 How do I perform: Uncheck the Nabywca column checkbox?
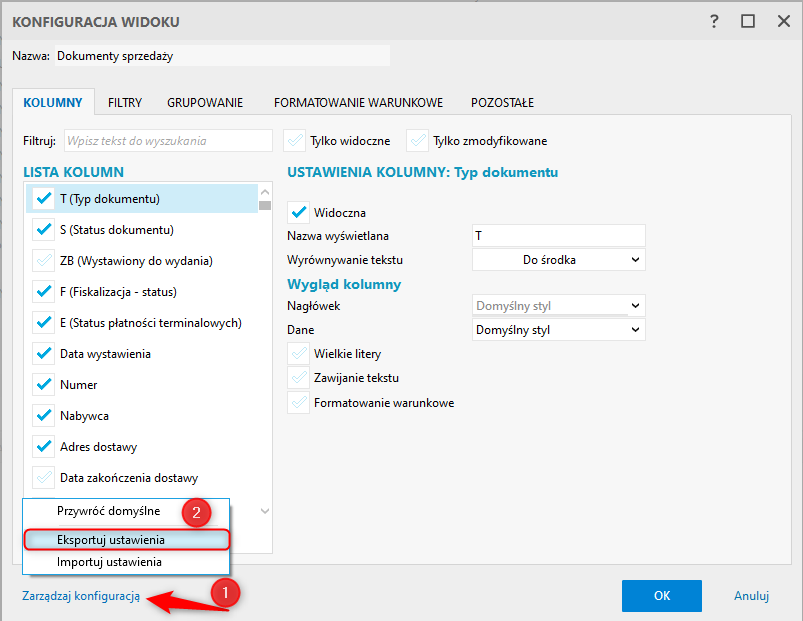pyautogui.click(x=43, y=415)
